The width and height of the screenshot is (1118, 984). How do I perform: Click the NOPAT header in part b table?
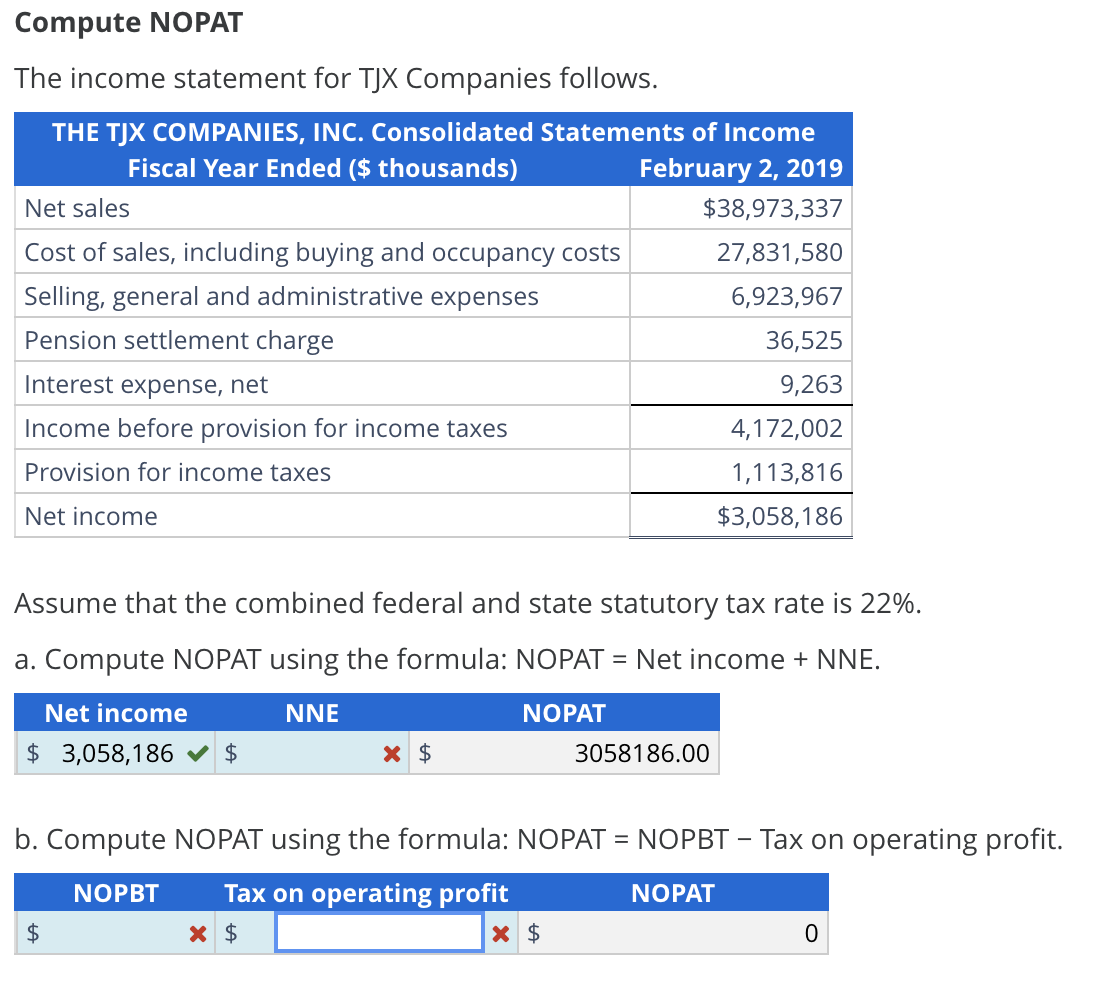click(x=673, y=893)
